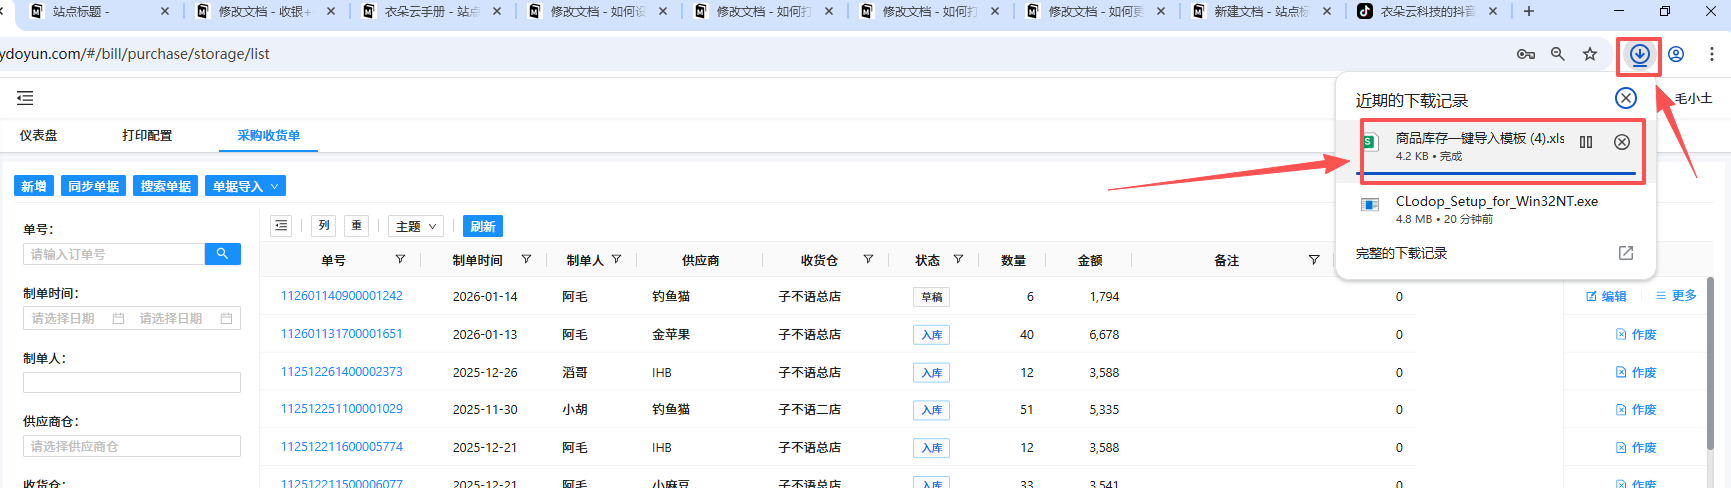Expand 更多 actions for the draft order

click(1676, 296)
